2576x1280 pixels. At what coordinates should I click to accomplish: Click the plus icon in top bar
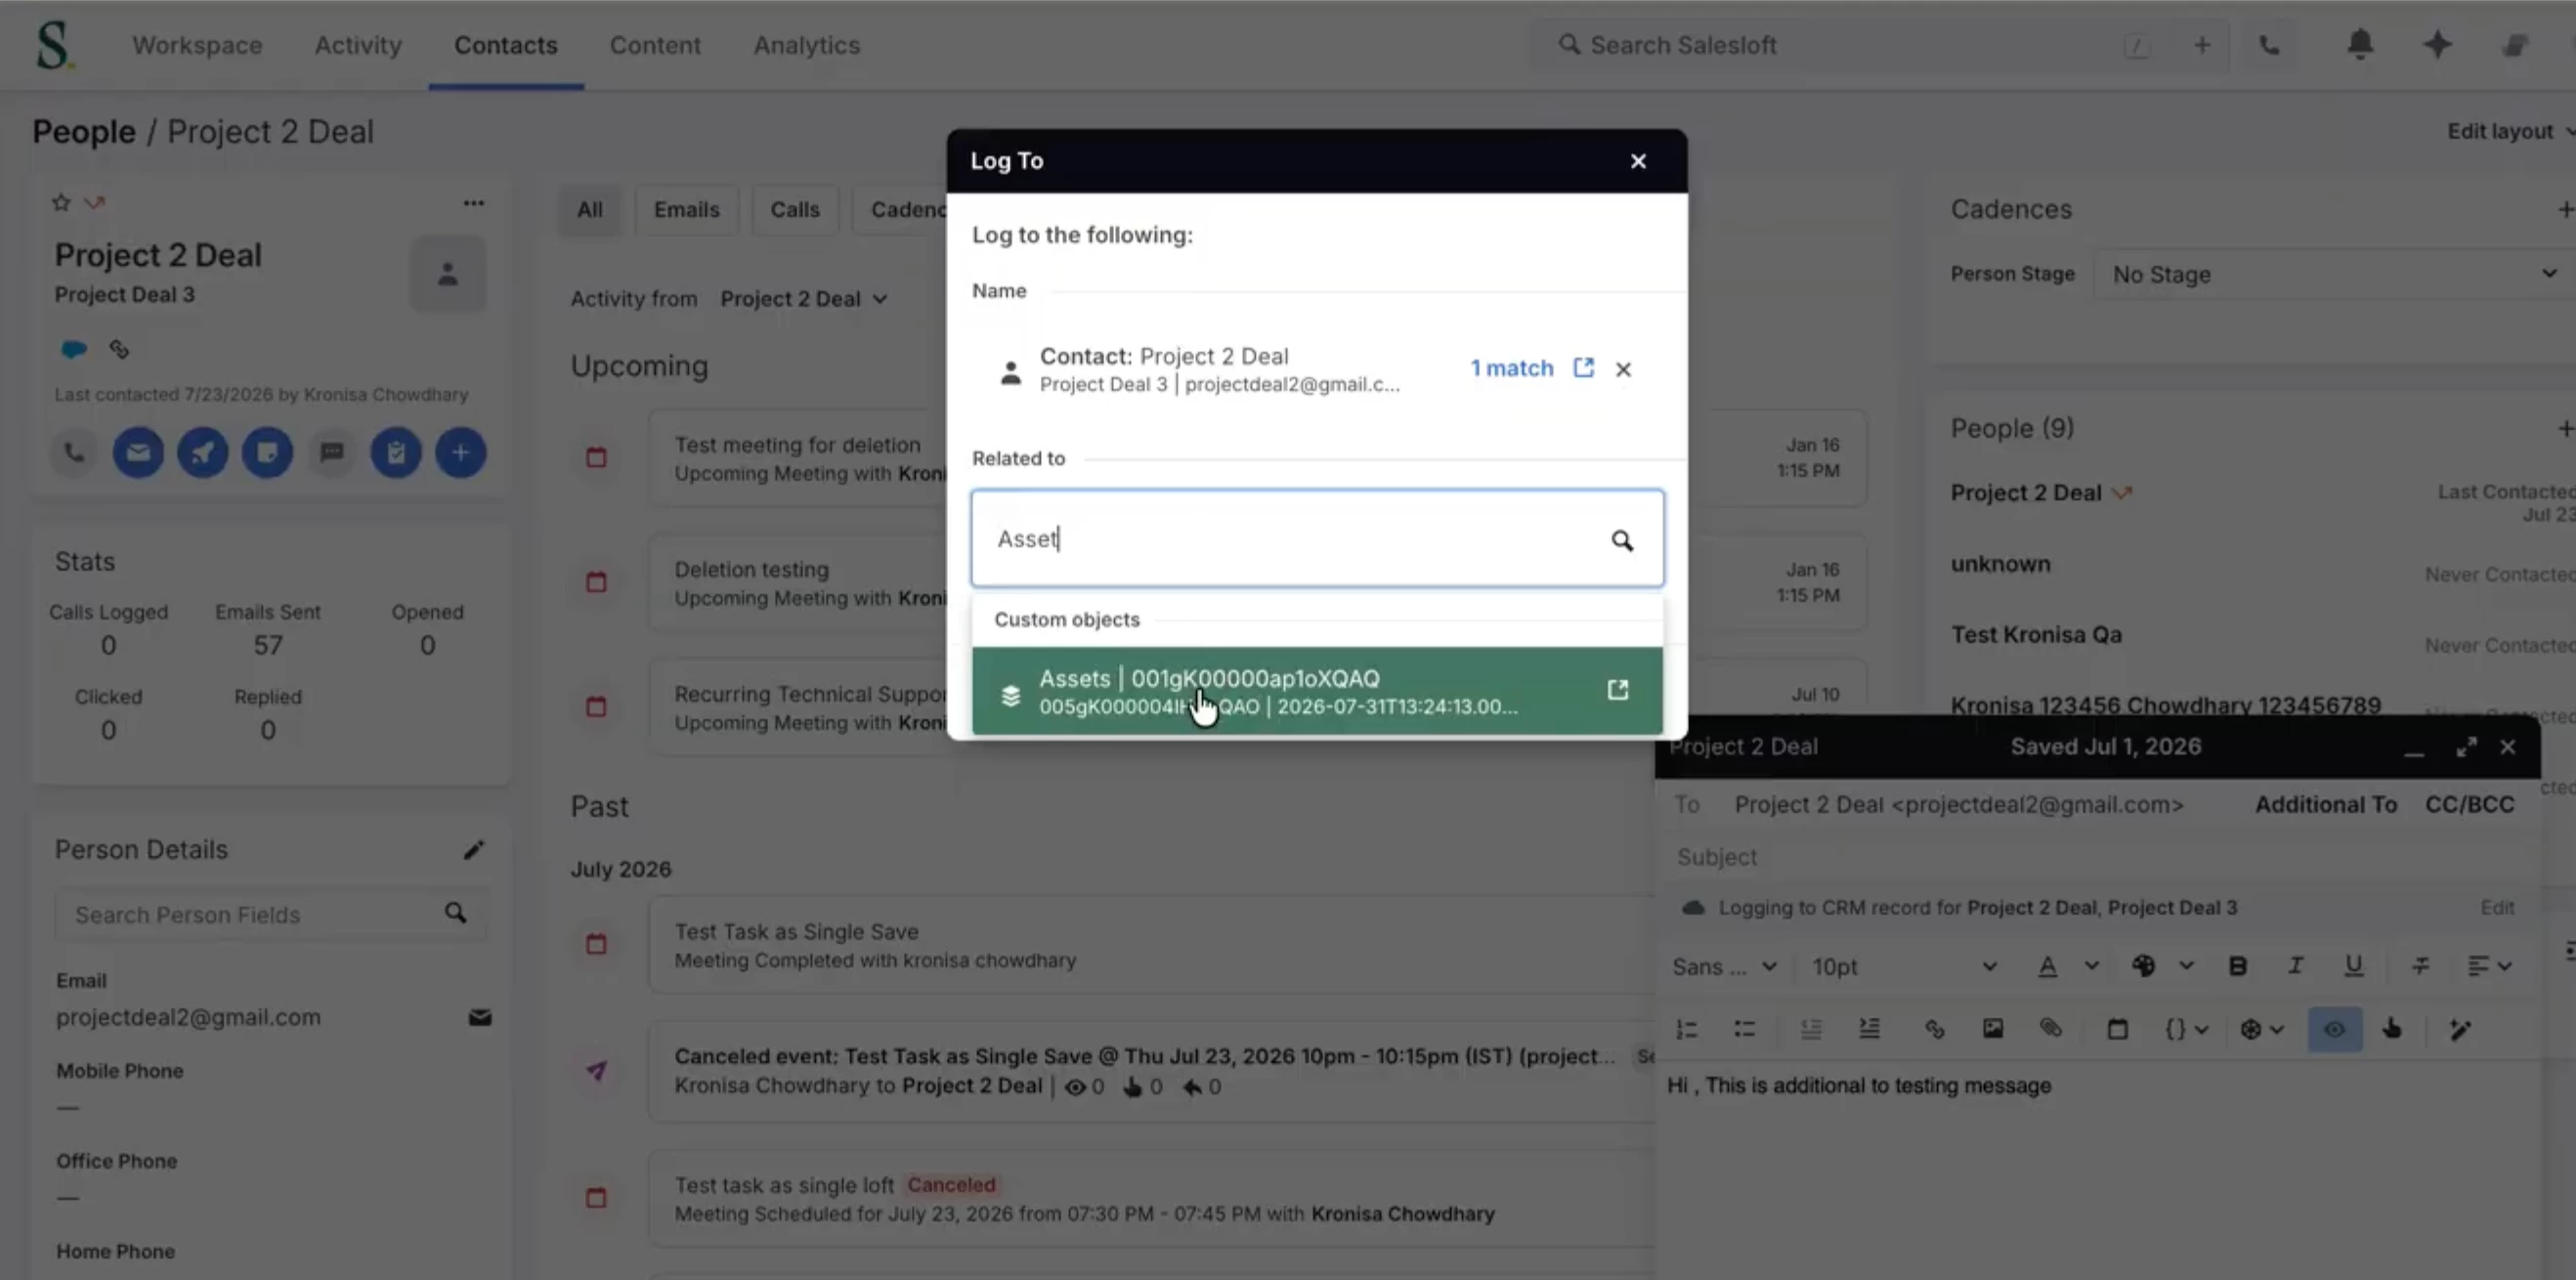click(2202, 45)
